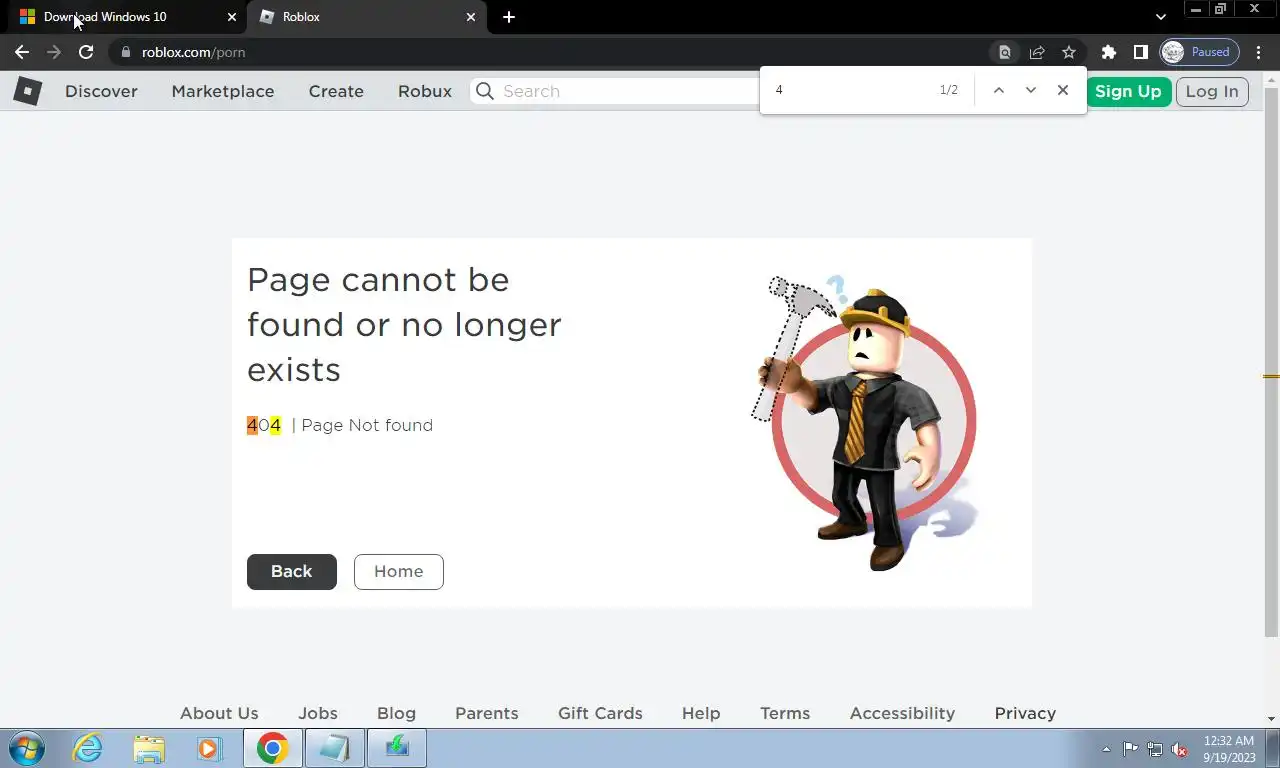Open the Parents footer link
The height and width of the screenshot is (768, 1280).
click(487, 713)
